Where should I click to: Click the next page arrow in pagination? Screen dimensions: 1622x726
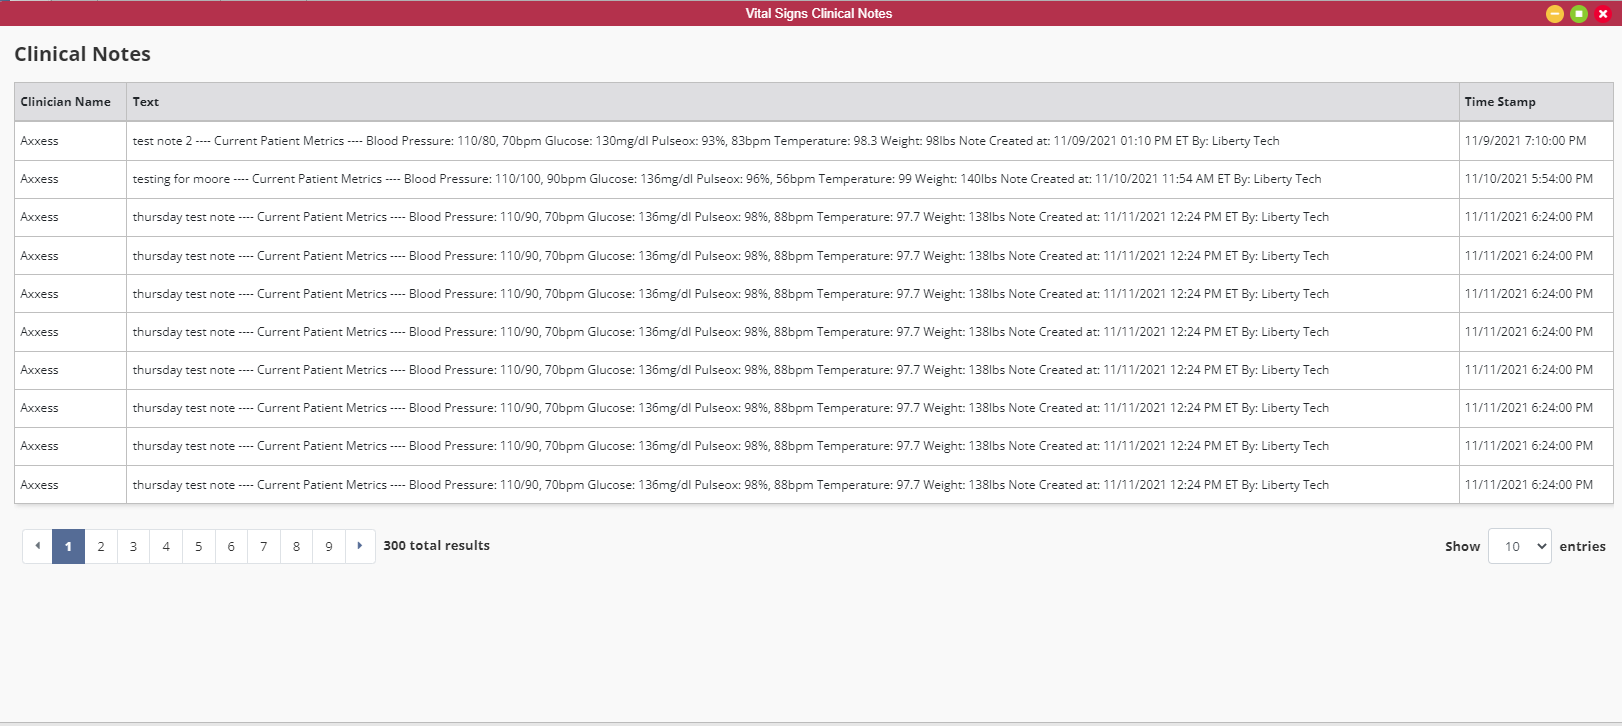click(x=360, y=546)
